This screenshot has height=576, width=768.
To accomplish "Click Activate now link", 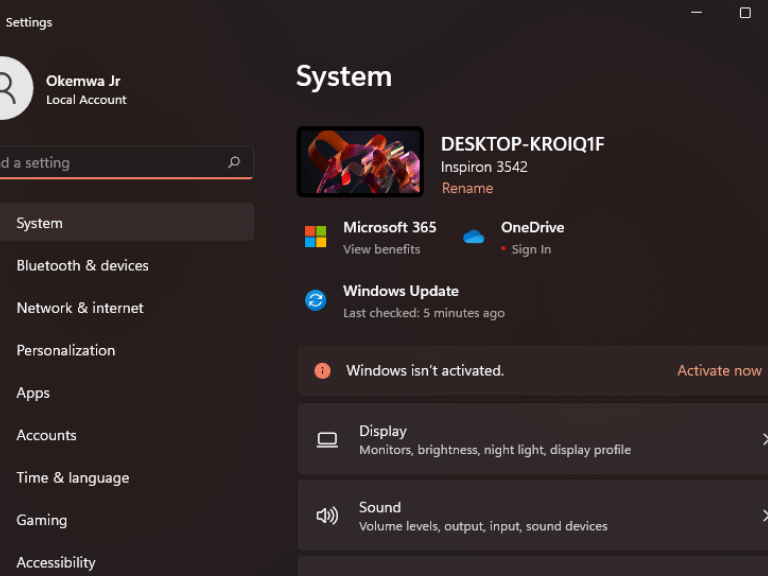I will click(719, 370).
